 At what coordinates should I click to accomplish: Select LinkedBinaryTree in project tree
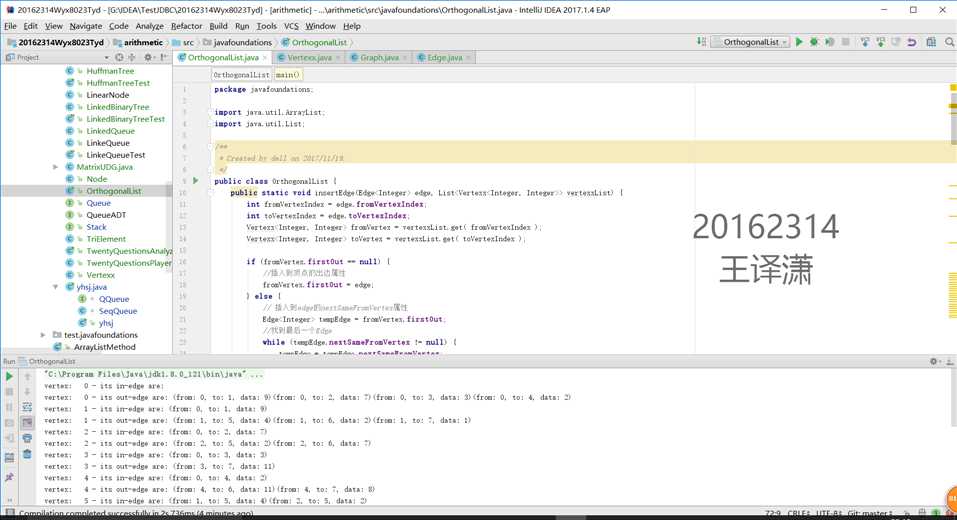click(118, 107)
